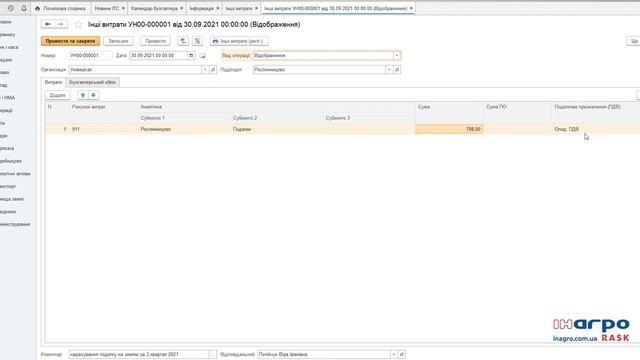This screenshot has height=360, width=640.
Task: Click the Записати button
Action: (118, 41)
